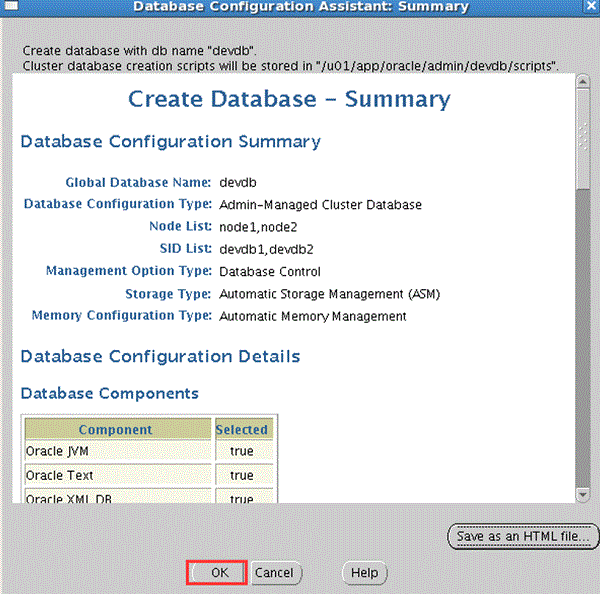This screenshot has height=594, width=600.
Task: Click true value in Oracle JVM row
Action: pyautogui.click(x=244, y=451)
